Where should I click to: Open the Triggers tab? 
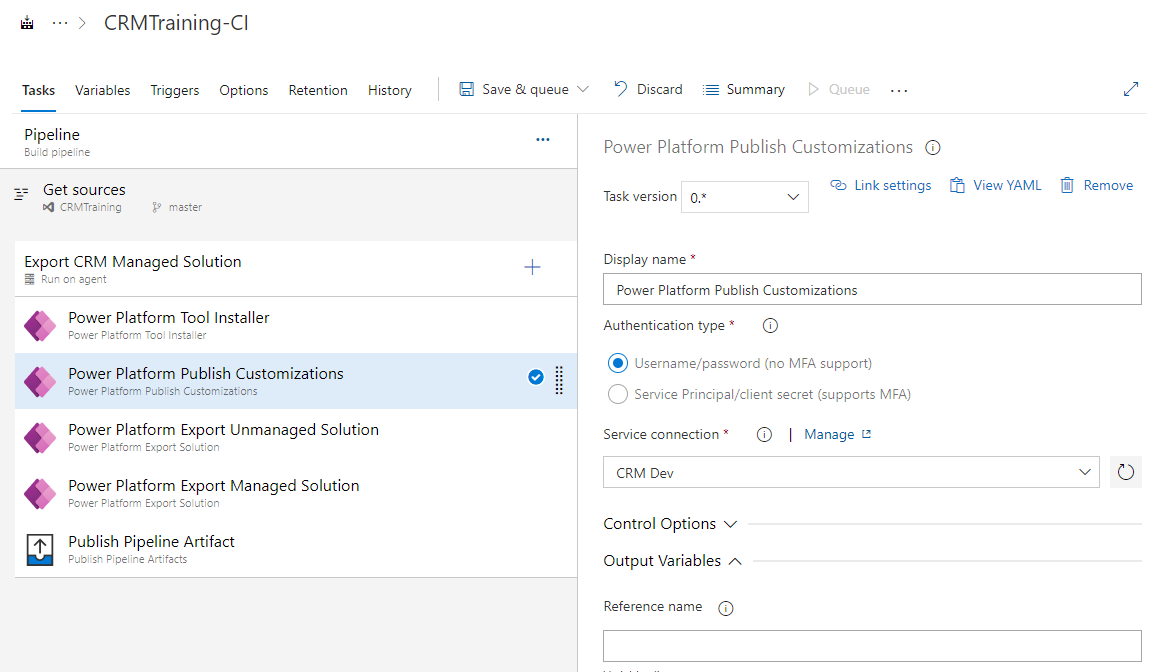[175, 90]
